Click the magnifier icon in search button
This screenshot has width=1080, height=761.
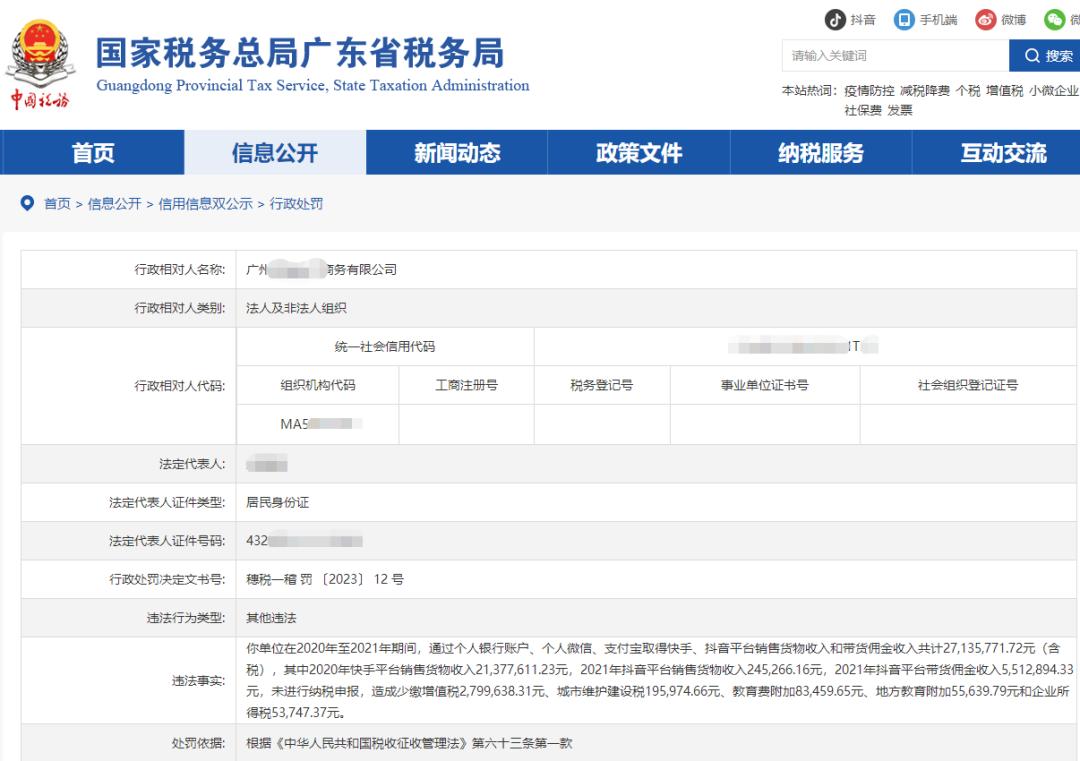pyautogui.click(x=1033, y=56)
